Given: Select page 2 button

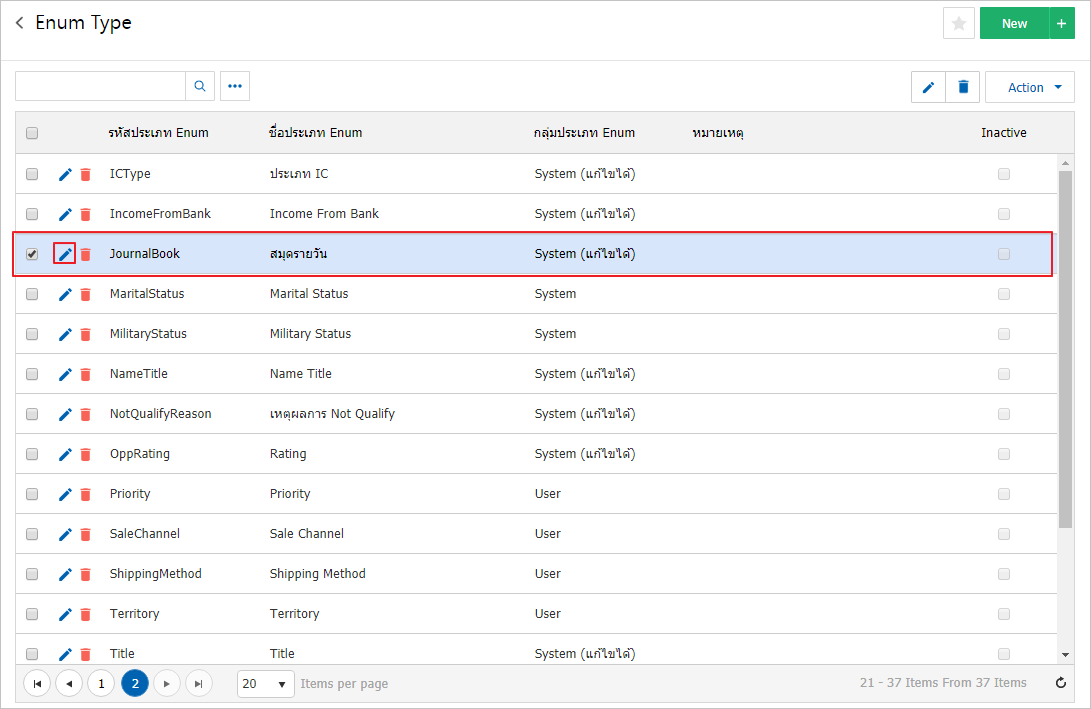Looking at the screenshot, I should [x=135, y=684].
